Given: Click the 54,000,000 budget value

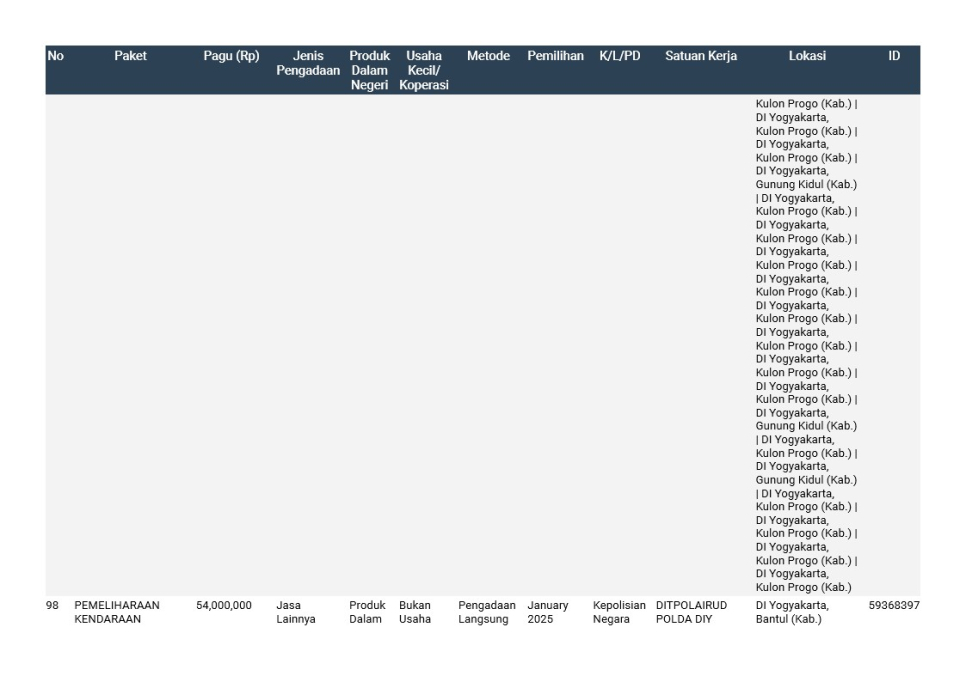Looking at the screenshot, I should (x=224, y=606).
